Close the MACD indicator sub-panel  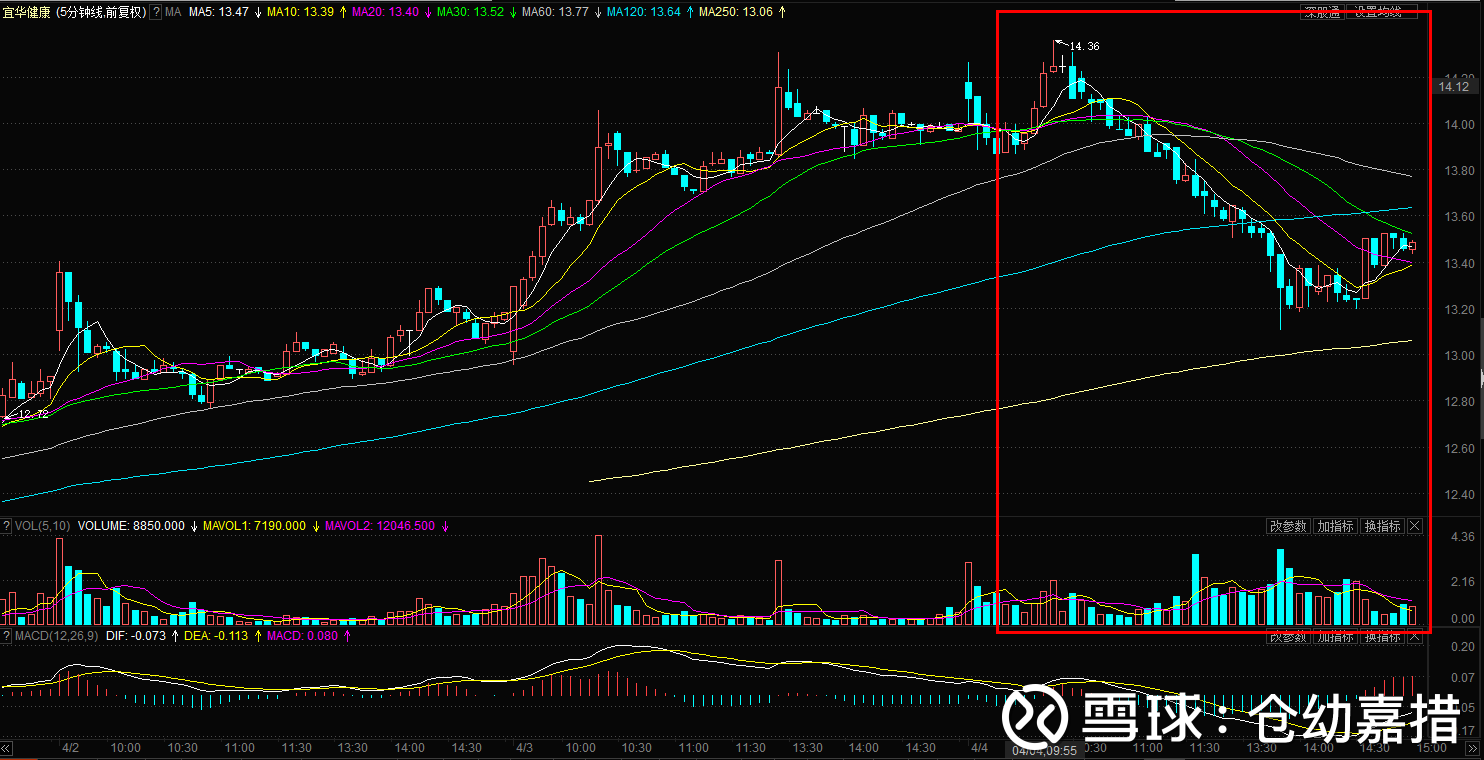point(1415,637)
